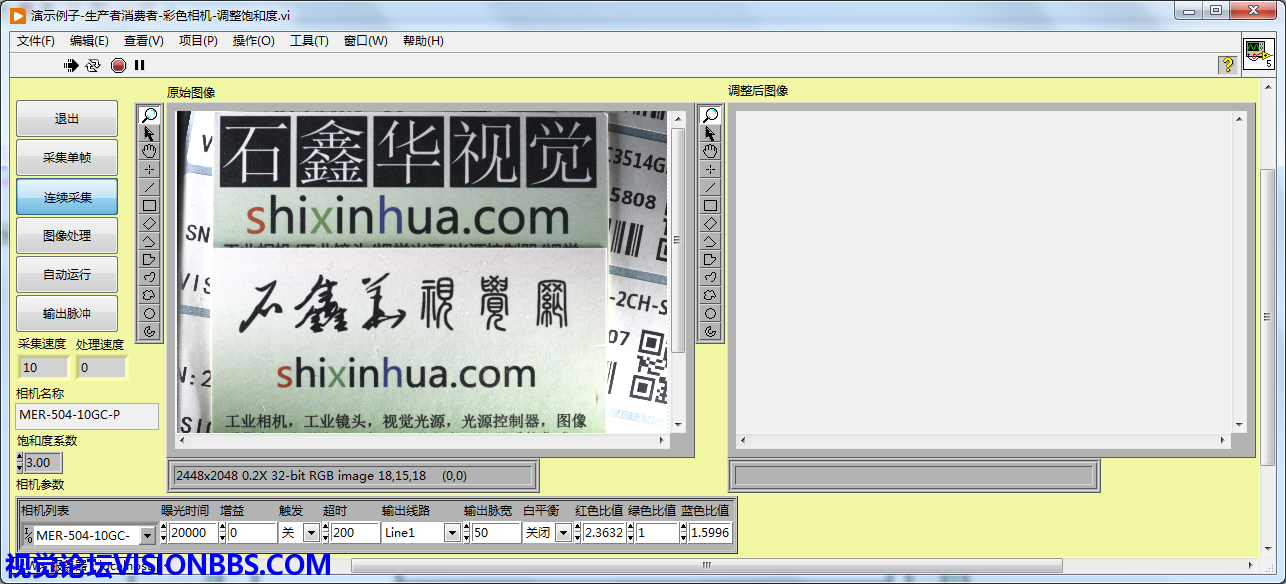The width and height of the screenshot is (1286, 584).
Task: Start 自动运行 with its button
Action: pos(67,275)
